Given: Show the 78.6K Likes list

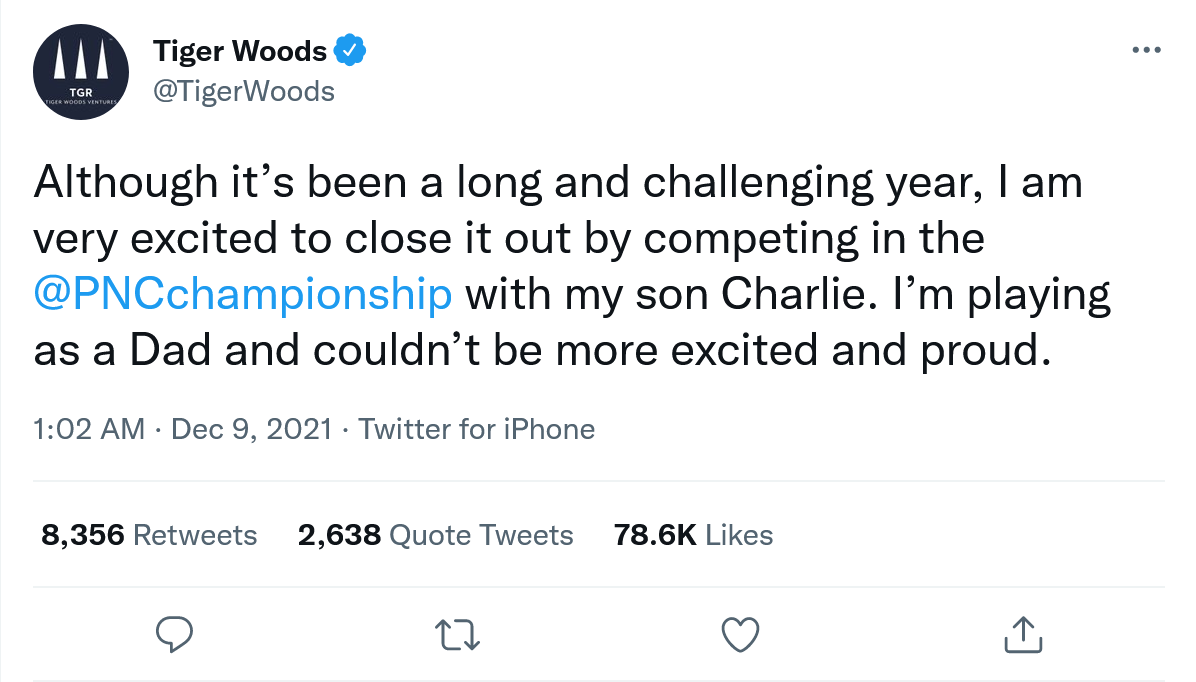Looking at the screenshot, I should coord(693,535).
